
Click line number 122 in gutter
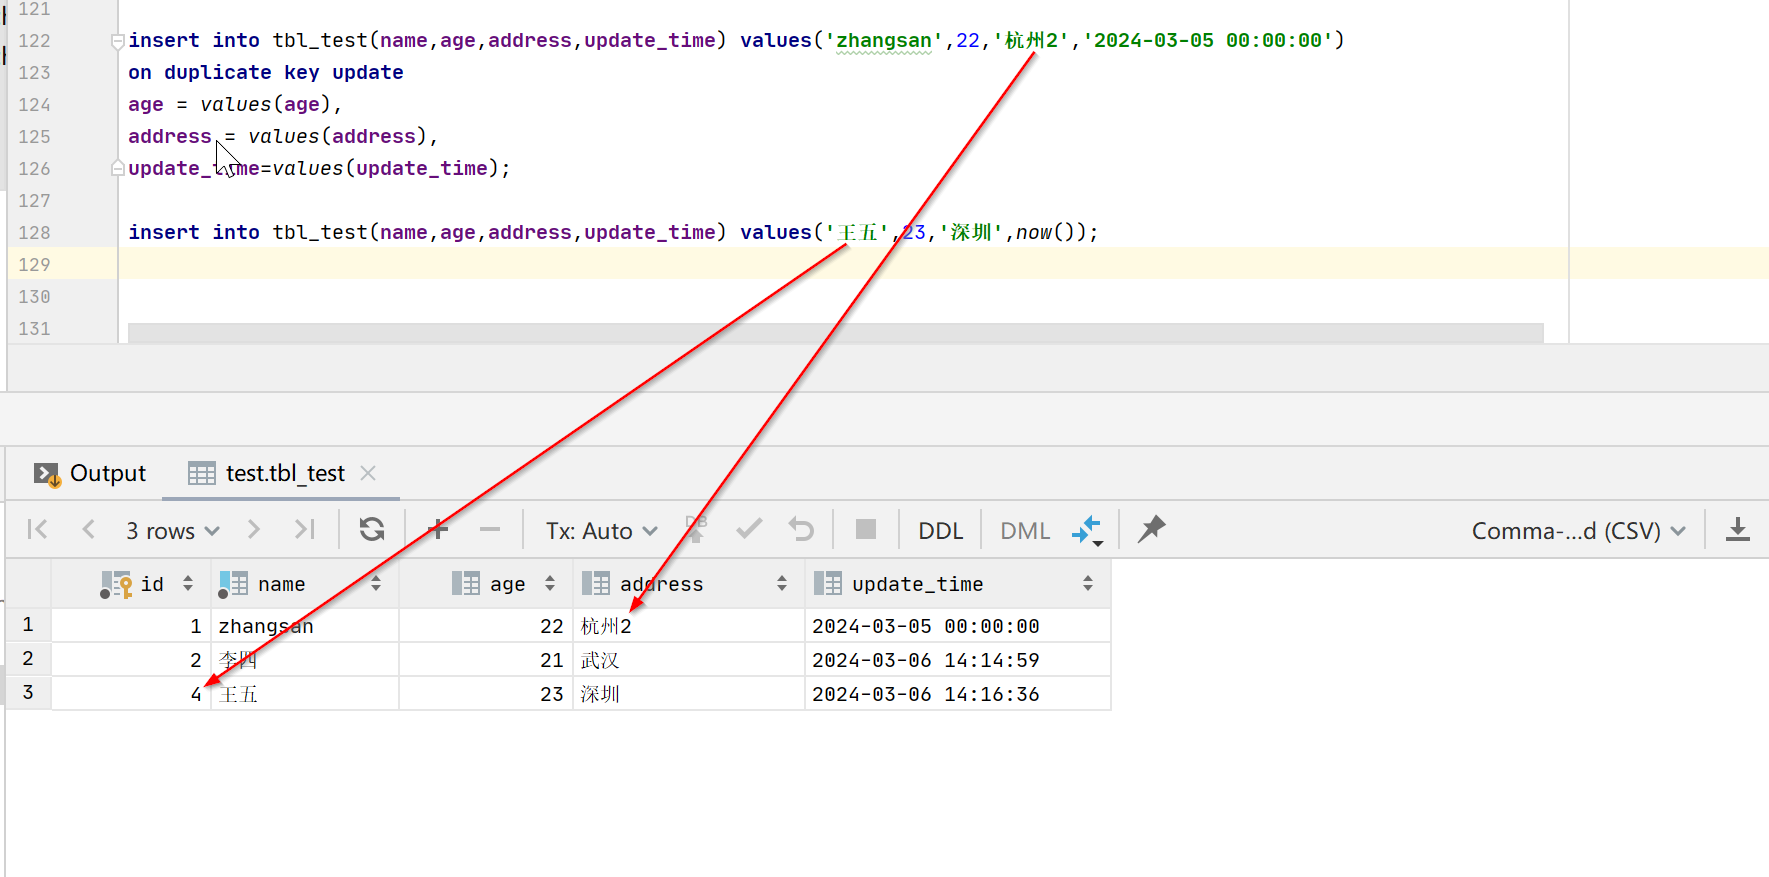34,41
